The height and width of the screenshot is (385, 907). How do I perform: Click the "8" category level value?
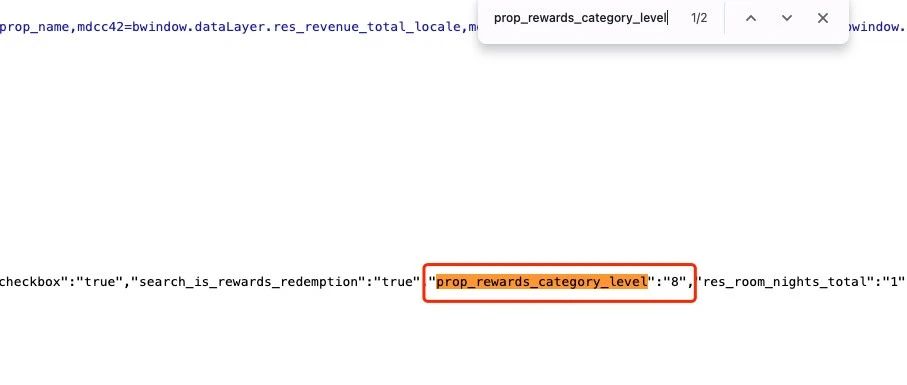(x=674, y=282)
